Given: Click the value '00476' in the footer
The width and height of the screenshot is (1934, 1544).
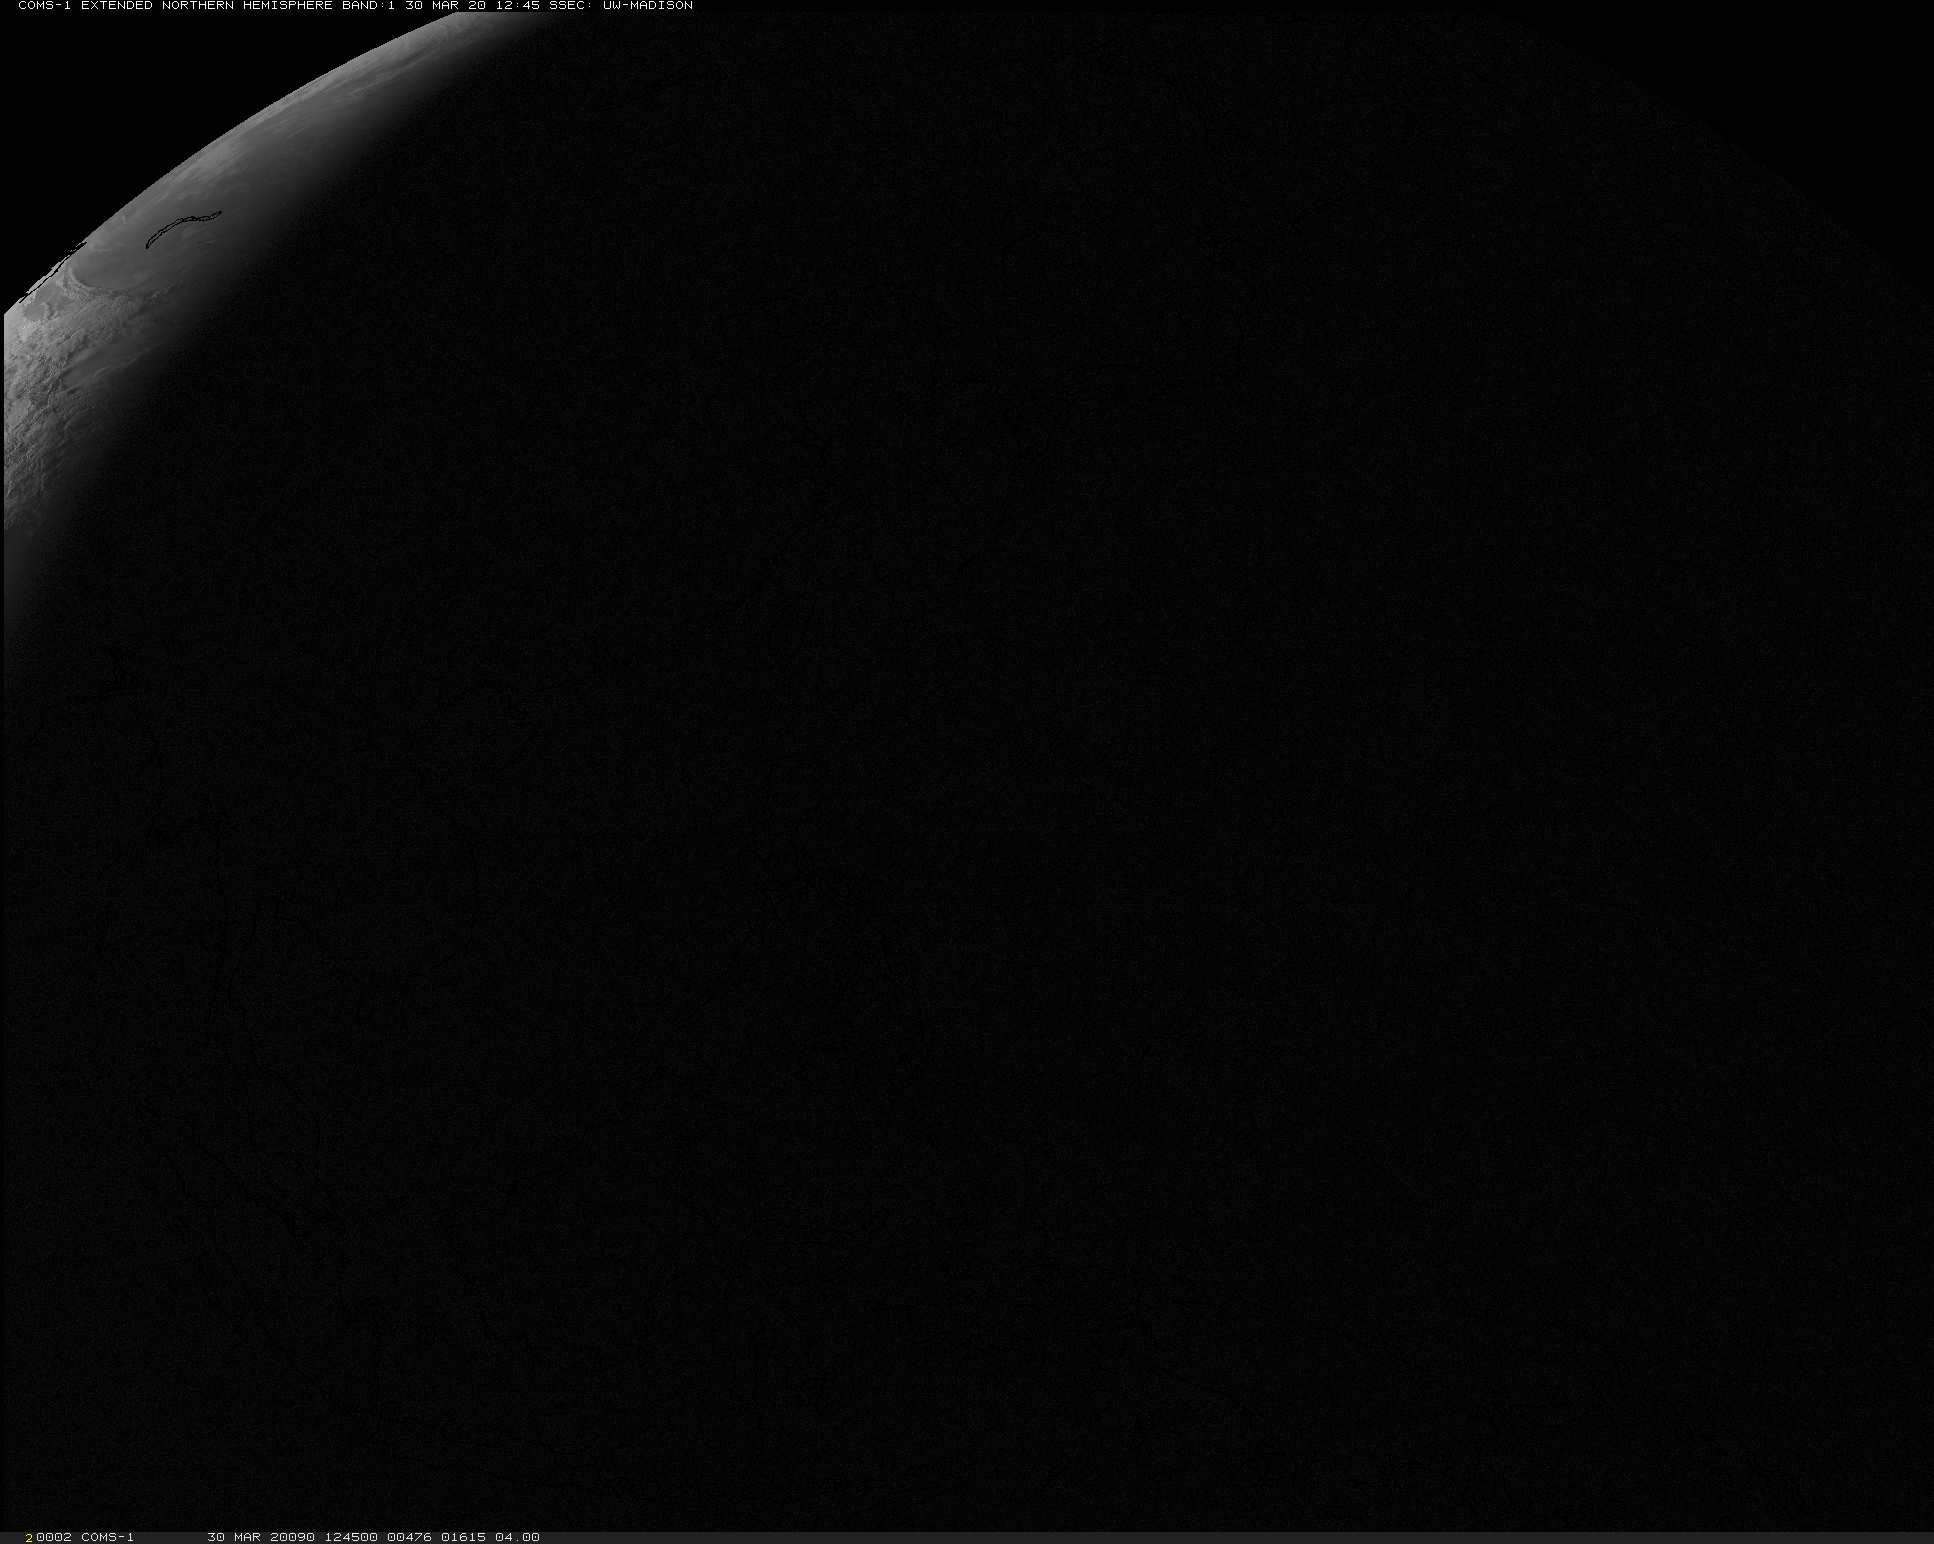Looking at the screenshot, I should click(x=409, y=1537).
